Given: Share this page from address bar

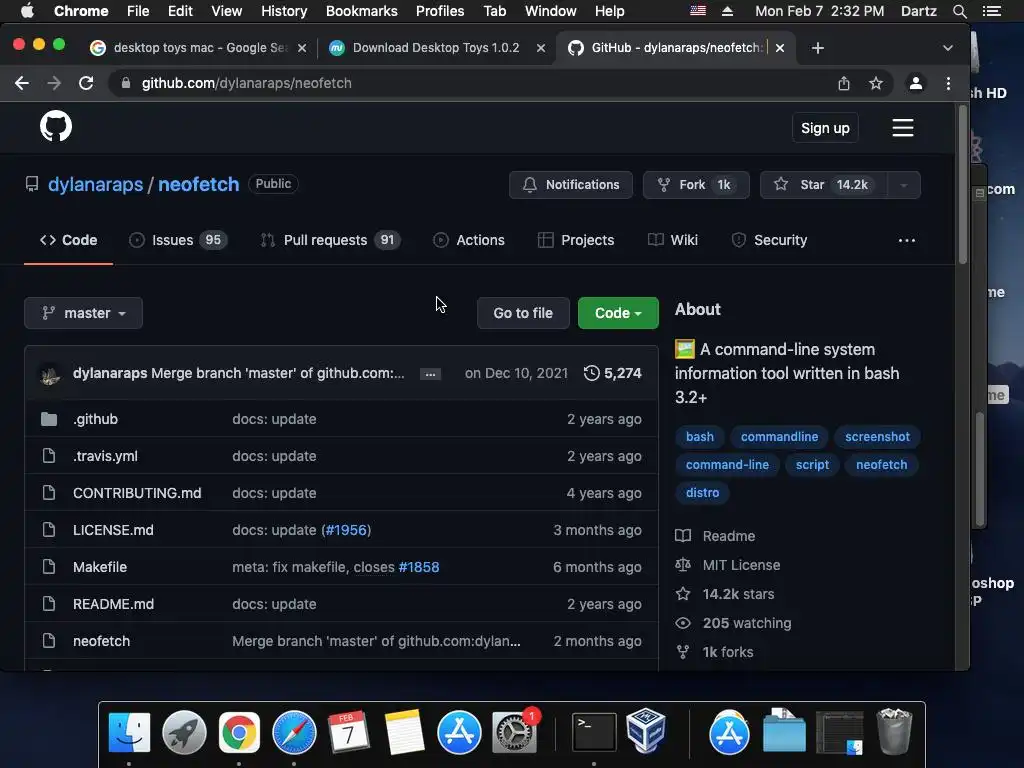Looking at the screenshot, I should [x=844, y=83].
